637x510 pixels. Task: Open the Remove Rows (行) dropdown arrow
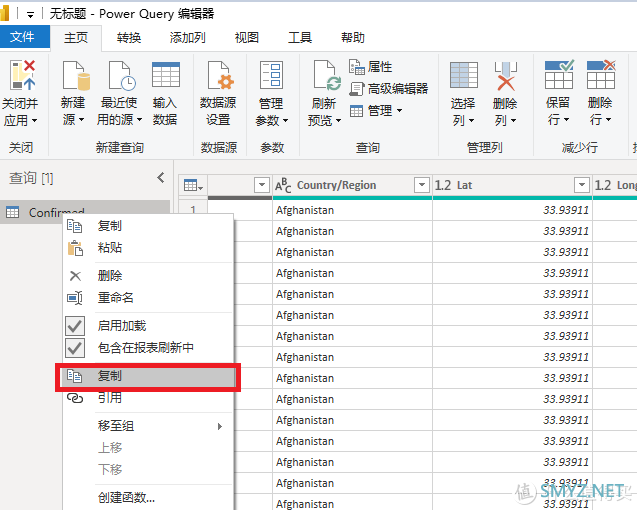[608, 119]
